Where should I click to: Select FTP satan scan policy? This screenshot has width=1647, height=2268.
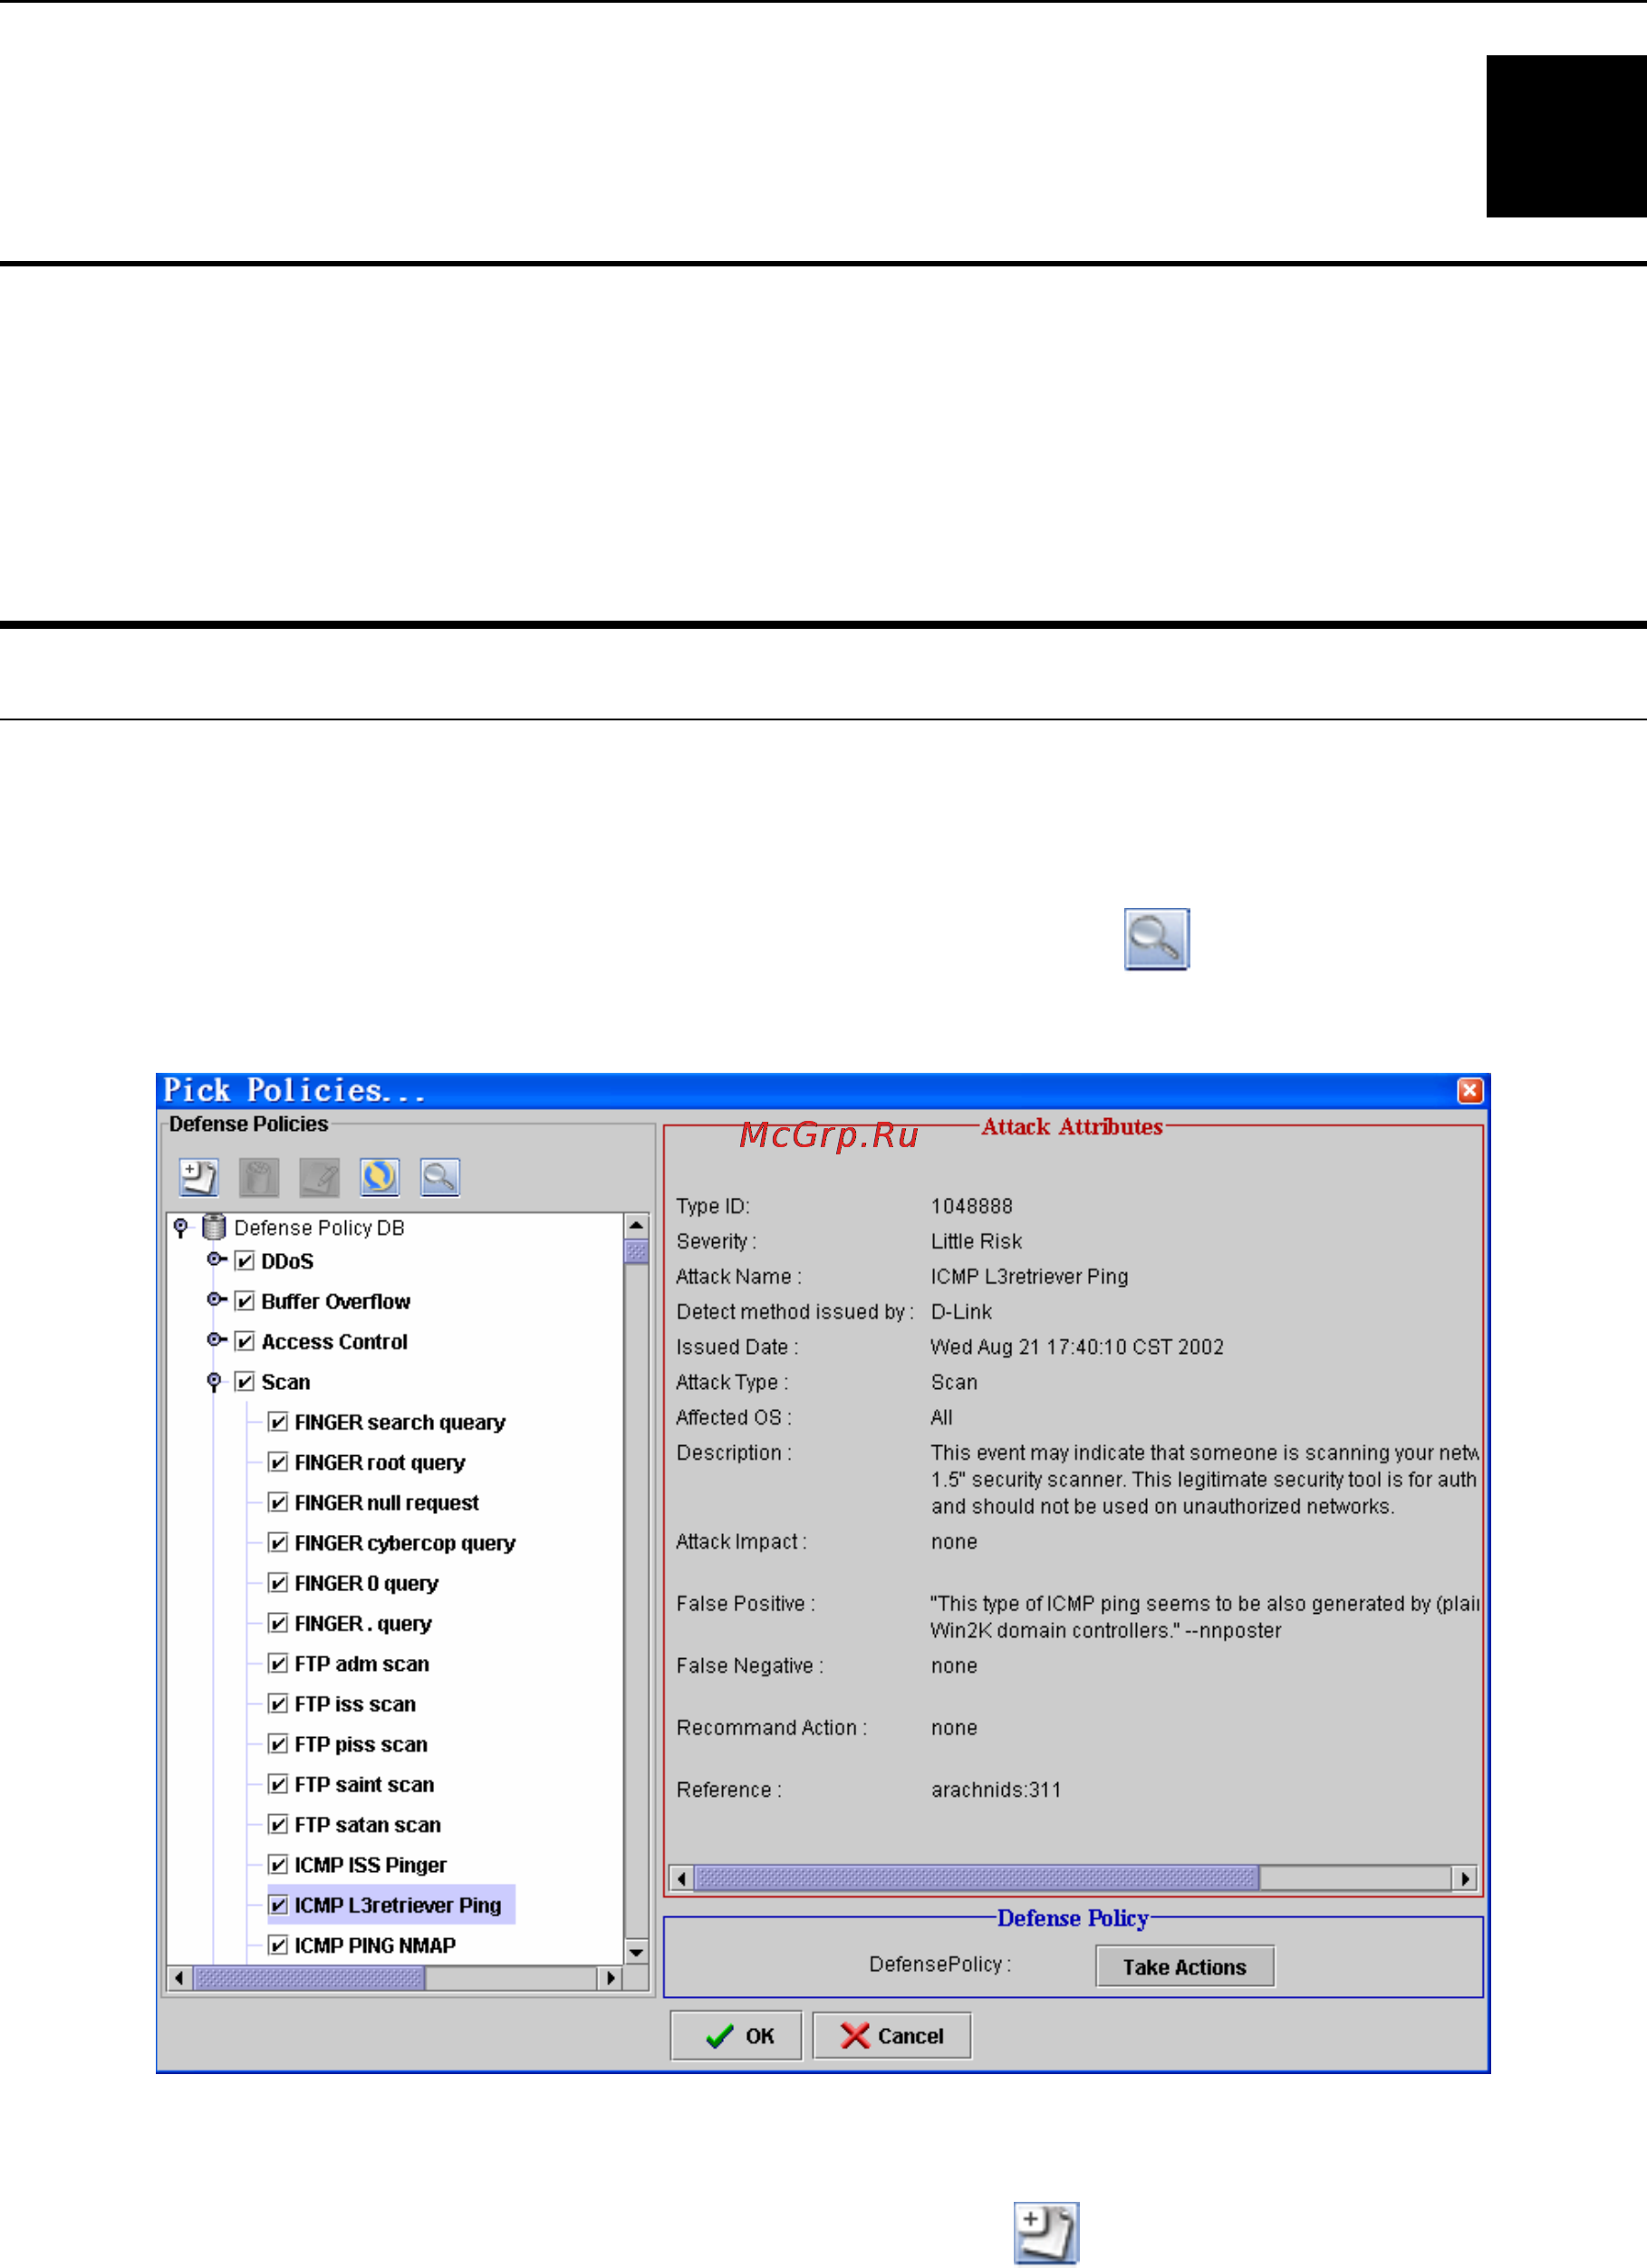[x=367, y=1824]
